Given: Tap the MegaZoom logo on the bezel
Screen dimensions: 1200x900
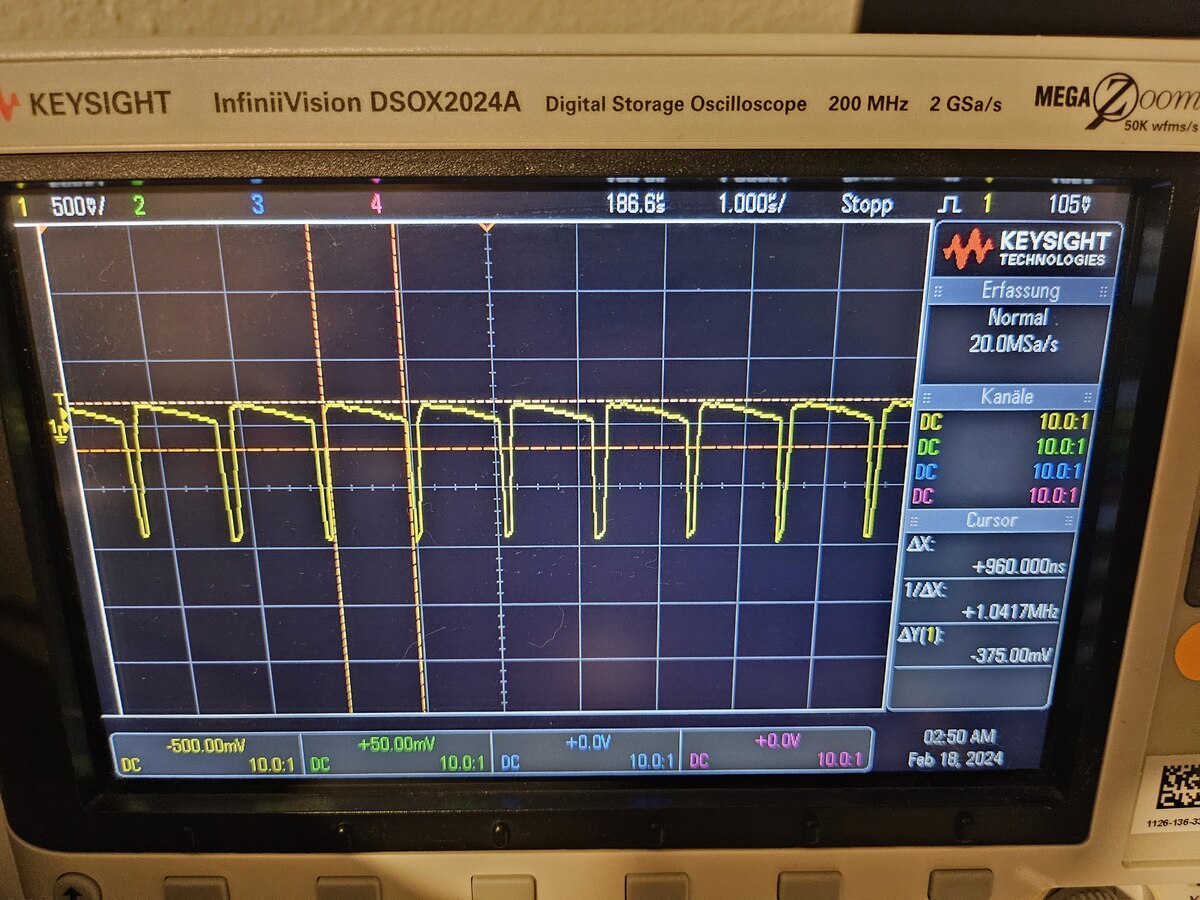Looking at the screenshot, I should 1117,104.
